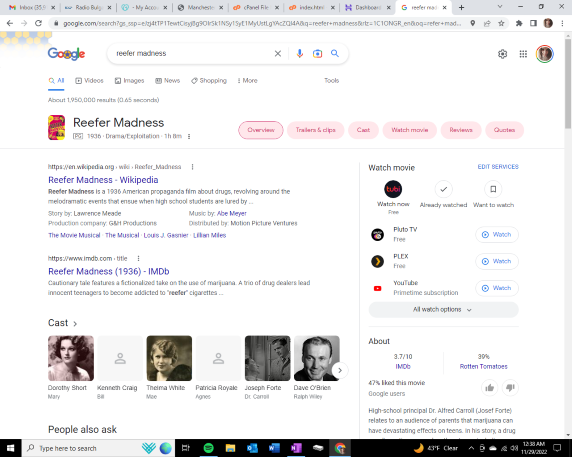572x457 pixels.
Task: Click the page vertical scrollbar
Action: click(x=568, y=84)
